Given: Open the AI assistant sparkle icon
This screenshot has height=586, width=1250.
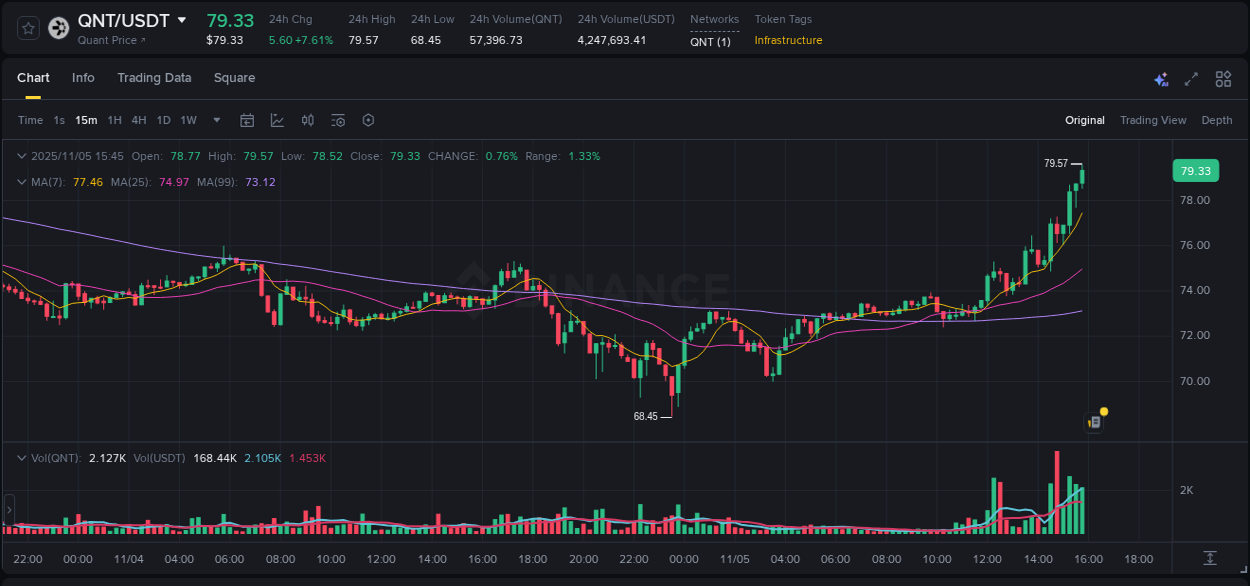Looking at the screenshot, I should (x=1161, y=79).
